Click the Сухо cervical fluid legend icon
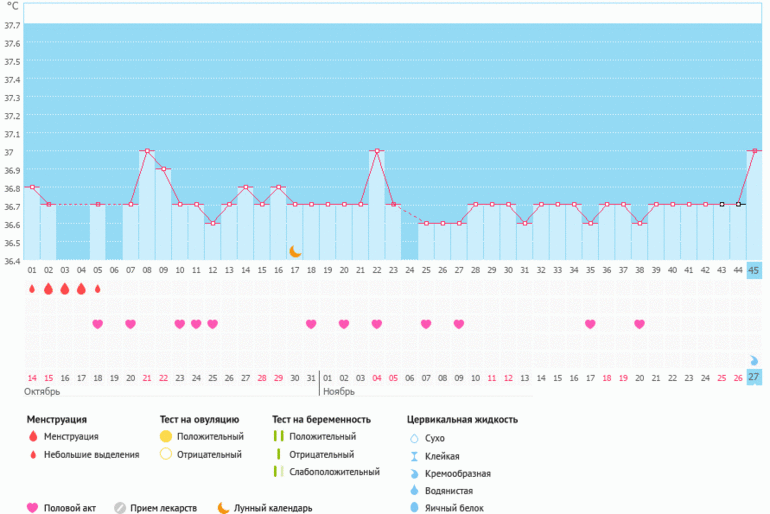Image resolution: width=770 pixels, height=514 pixels. click(x=414, y=438)
